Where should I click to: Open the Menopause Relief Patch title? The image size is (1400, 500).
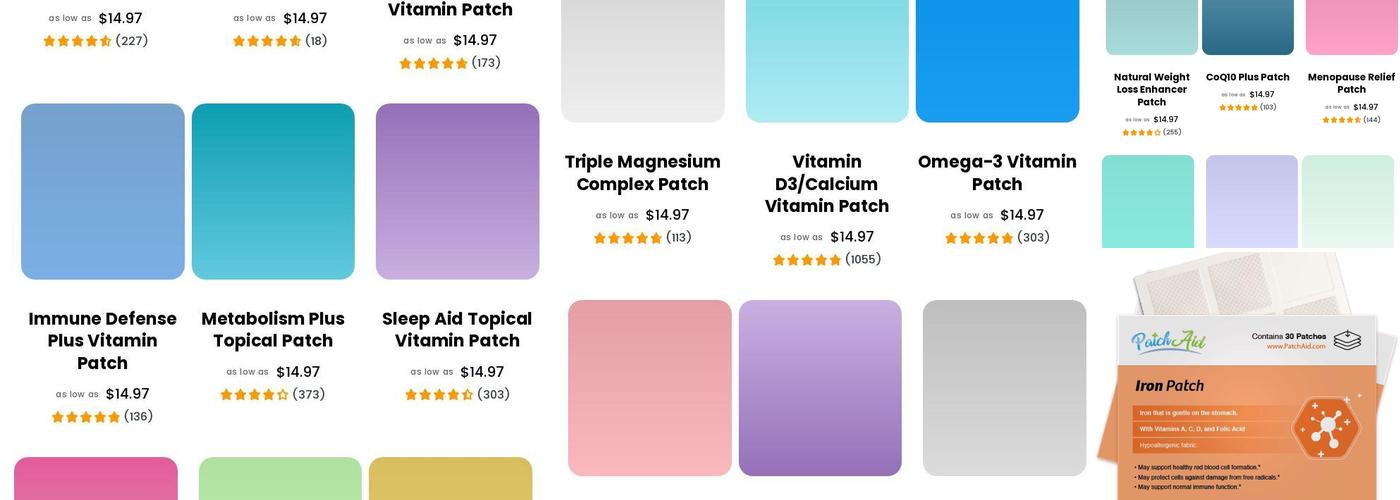click(1351, 83)
